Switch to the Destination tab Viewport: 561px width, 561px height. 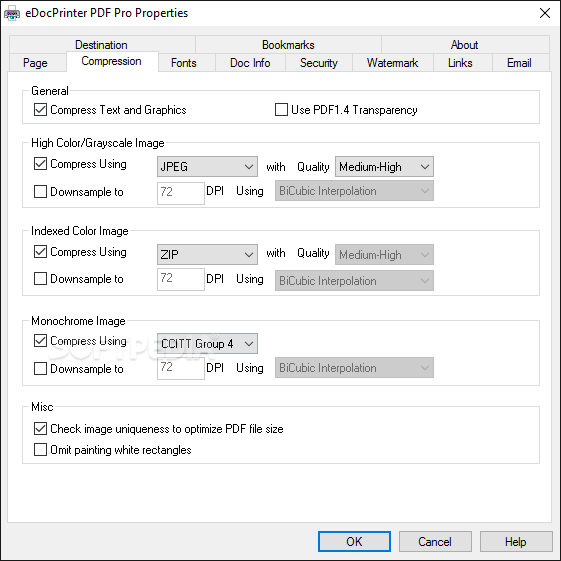click(102, 45)
